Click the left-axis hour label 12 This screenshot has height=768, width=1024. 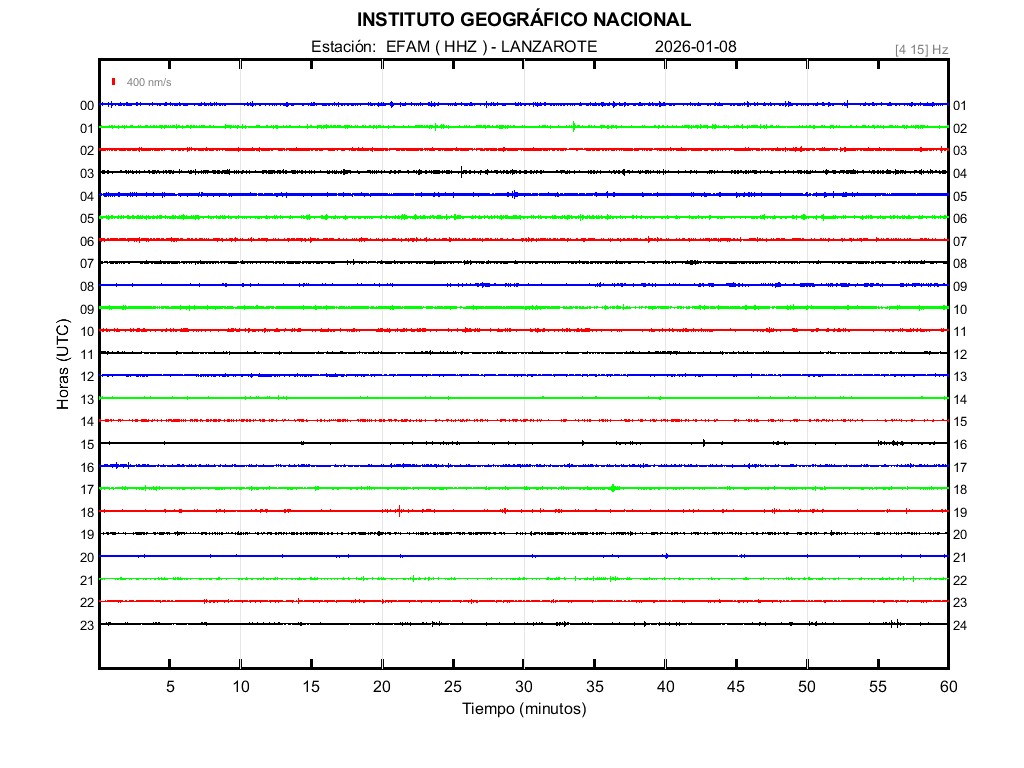(87, 377)
